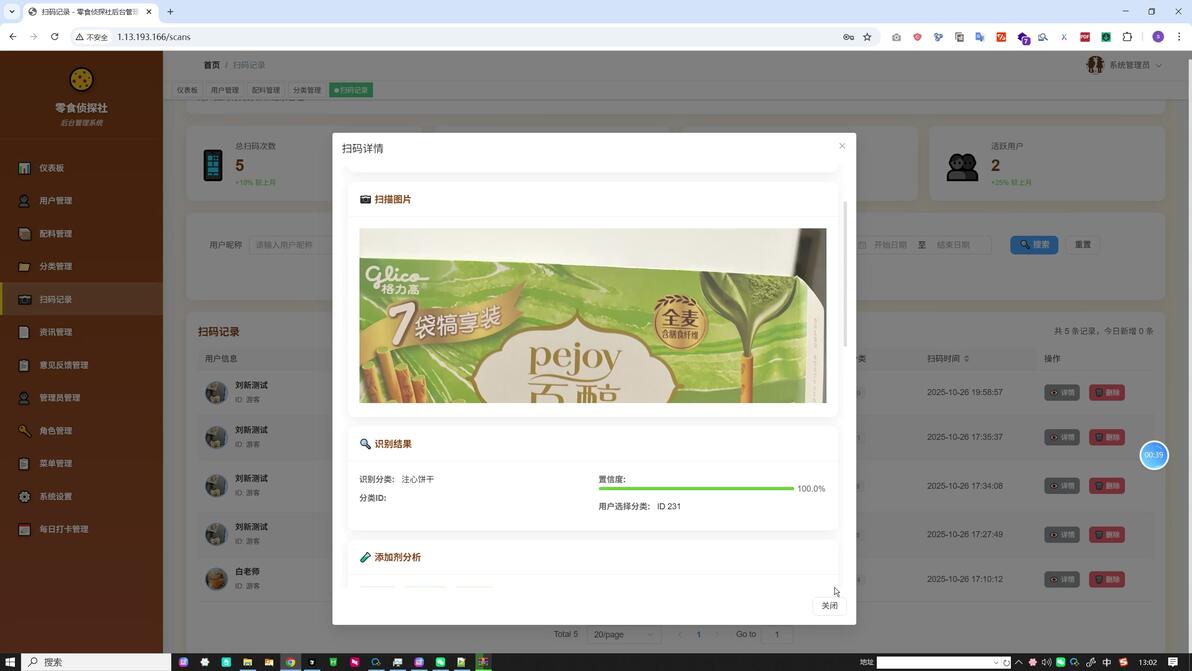Select 扫码记录 in the sidebar
Screen dimensions: 1192x671
coord(81,299)
